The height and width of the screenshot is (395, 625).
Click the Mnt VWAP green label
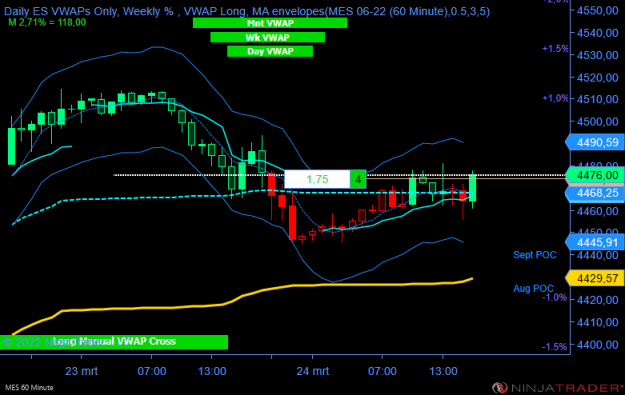pos(270,23)
